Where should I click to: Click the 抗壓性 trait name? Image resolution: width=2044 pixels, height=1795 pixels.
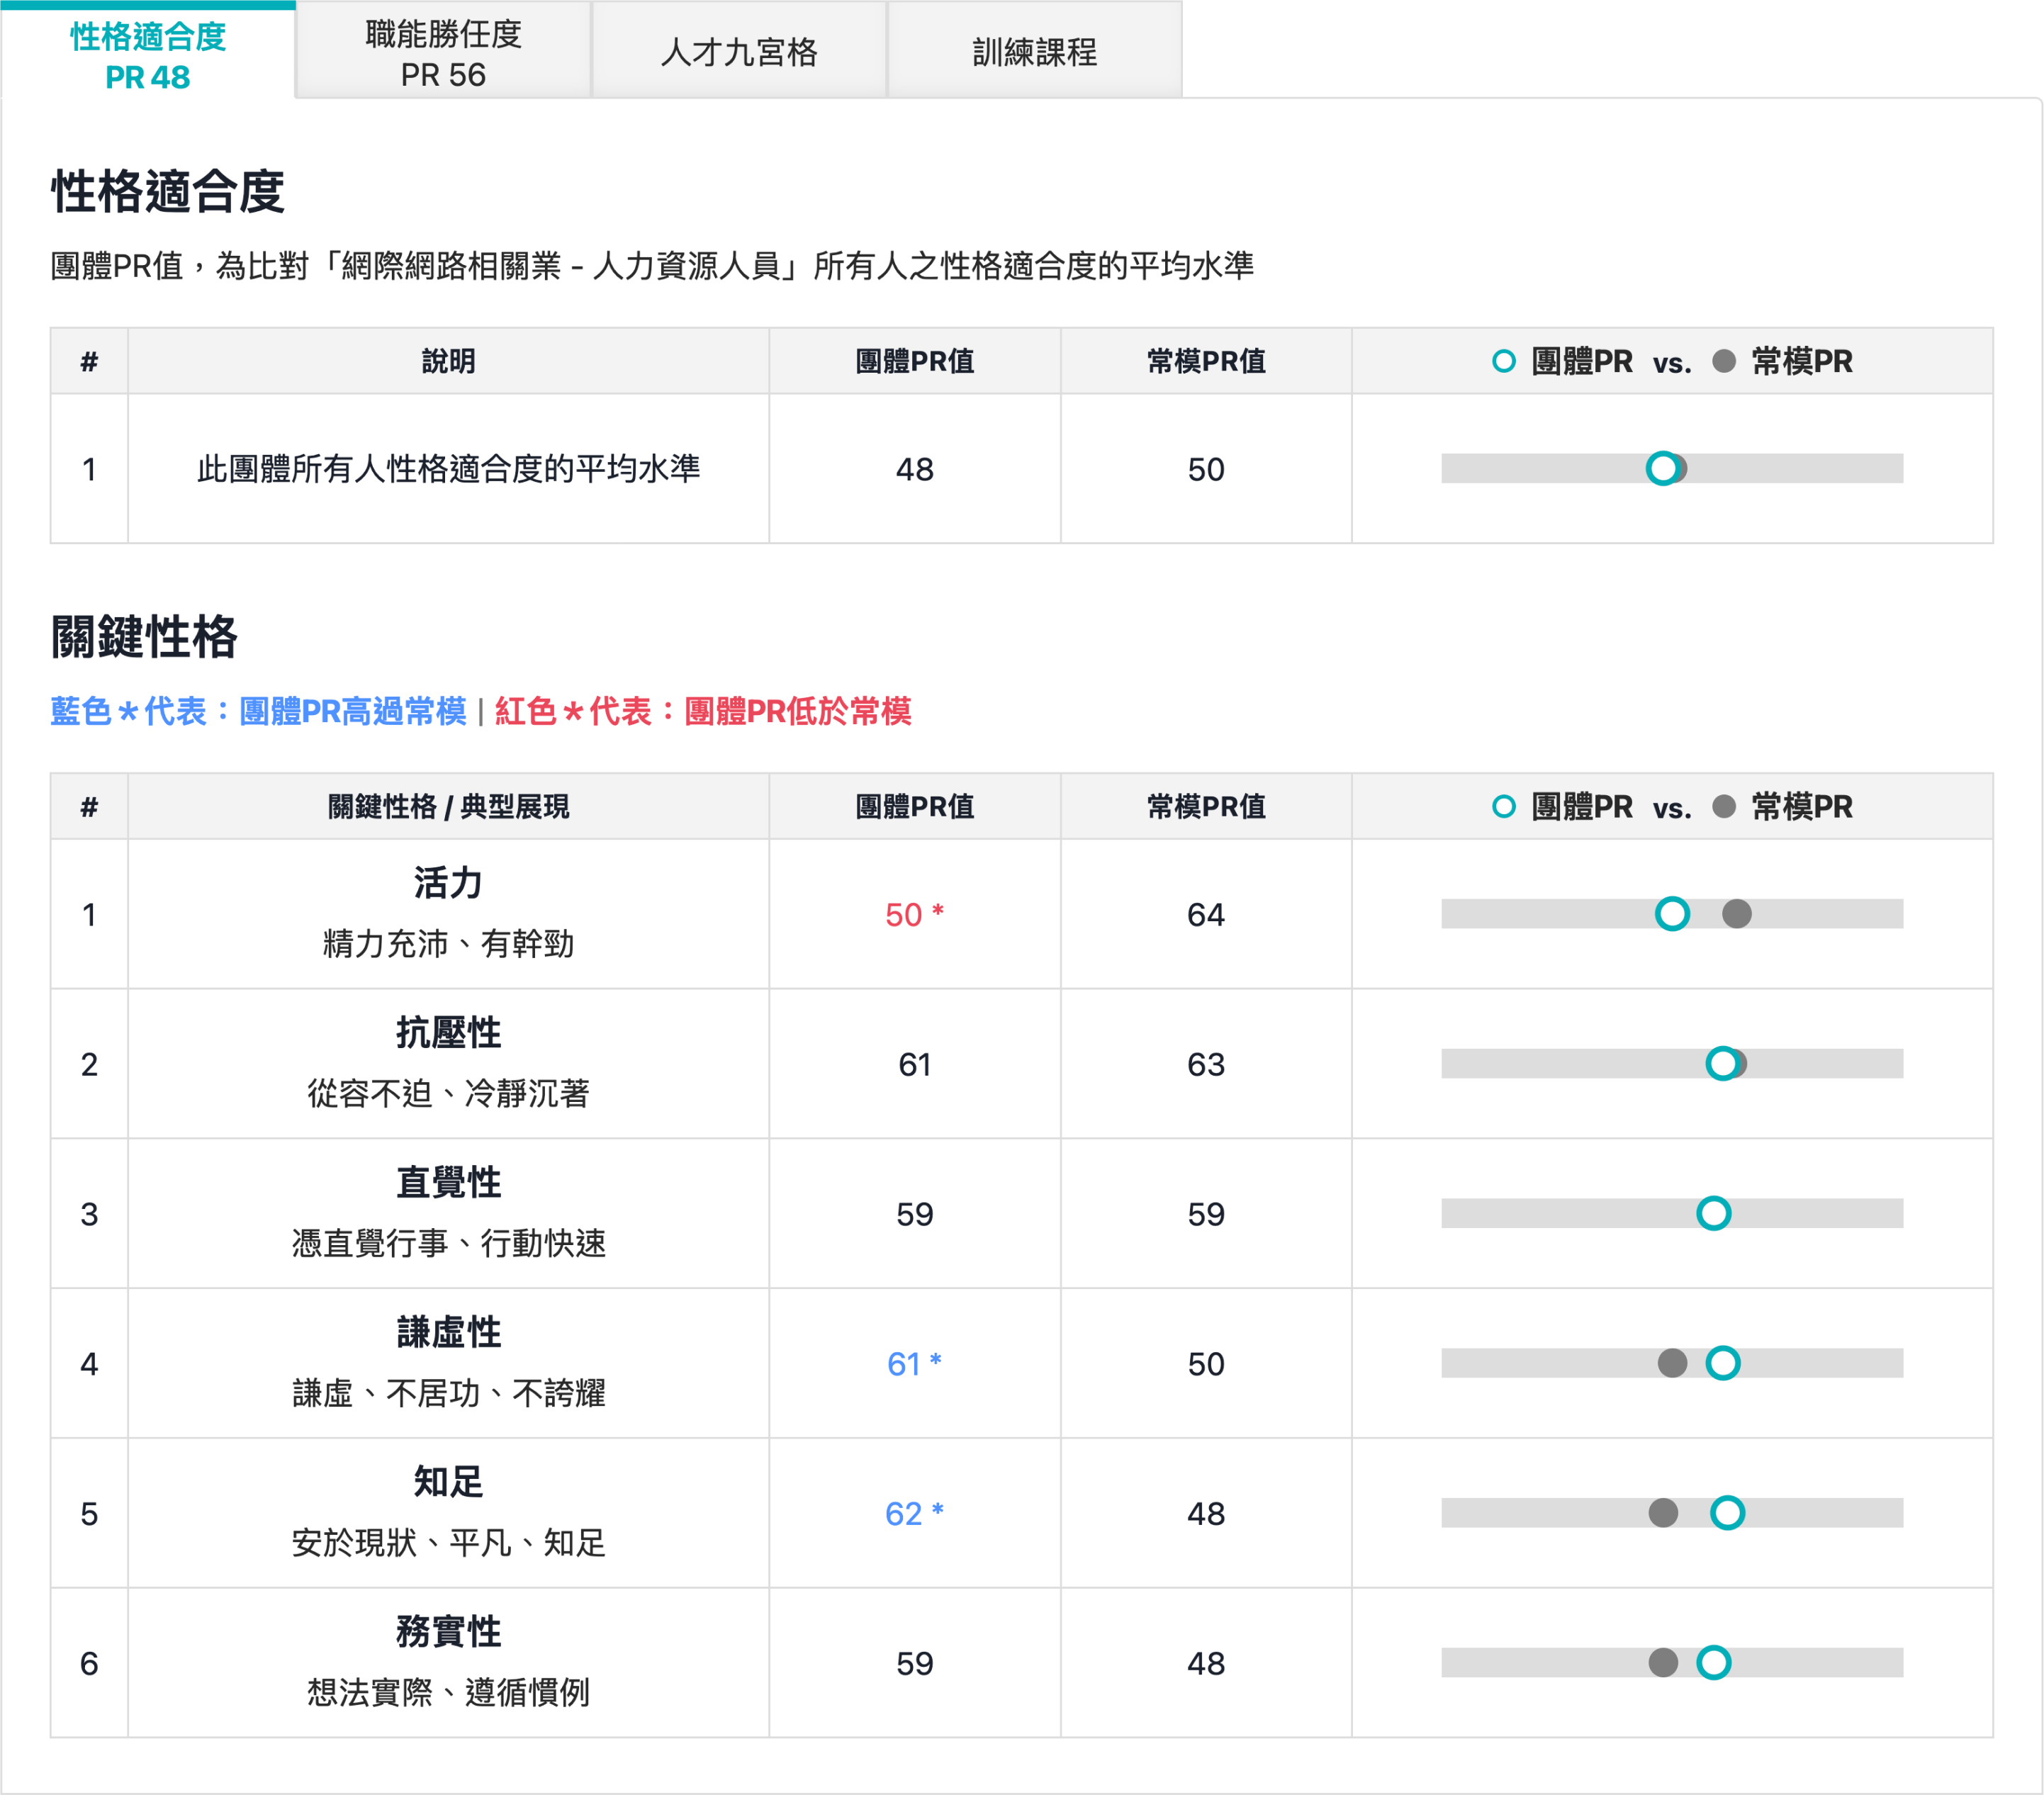point(448,1033)
